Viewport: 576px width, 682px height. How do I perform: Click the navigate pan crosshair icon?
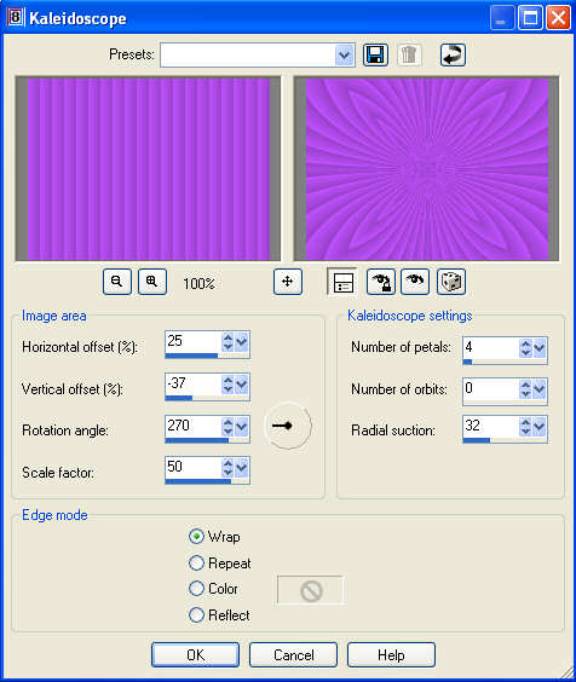[x=288, y=282]
